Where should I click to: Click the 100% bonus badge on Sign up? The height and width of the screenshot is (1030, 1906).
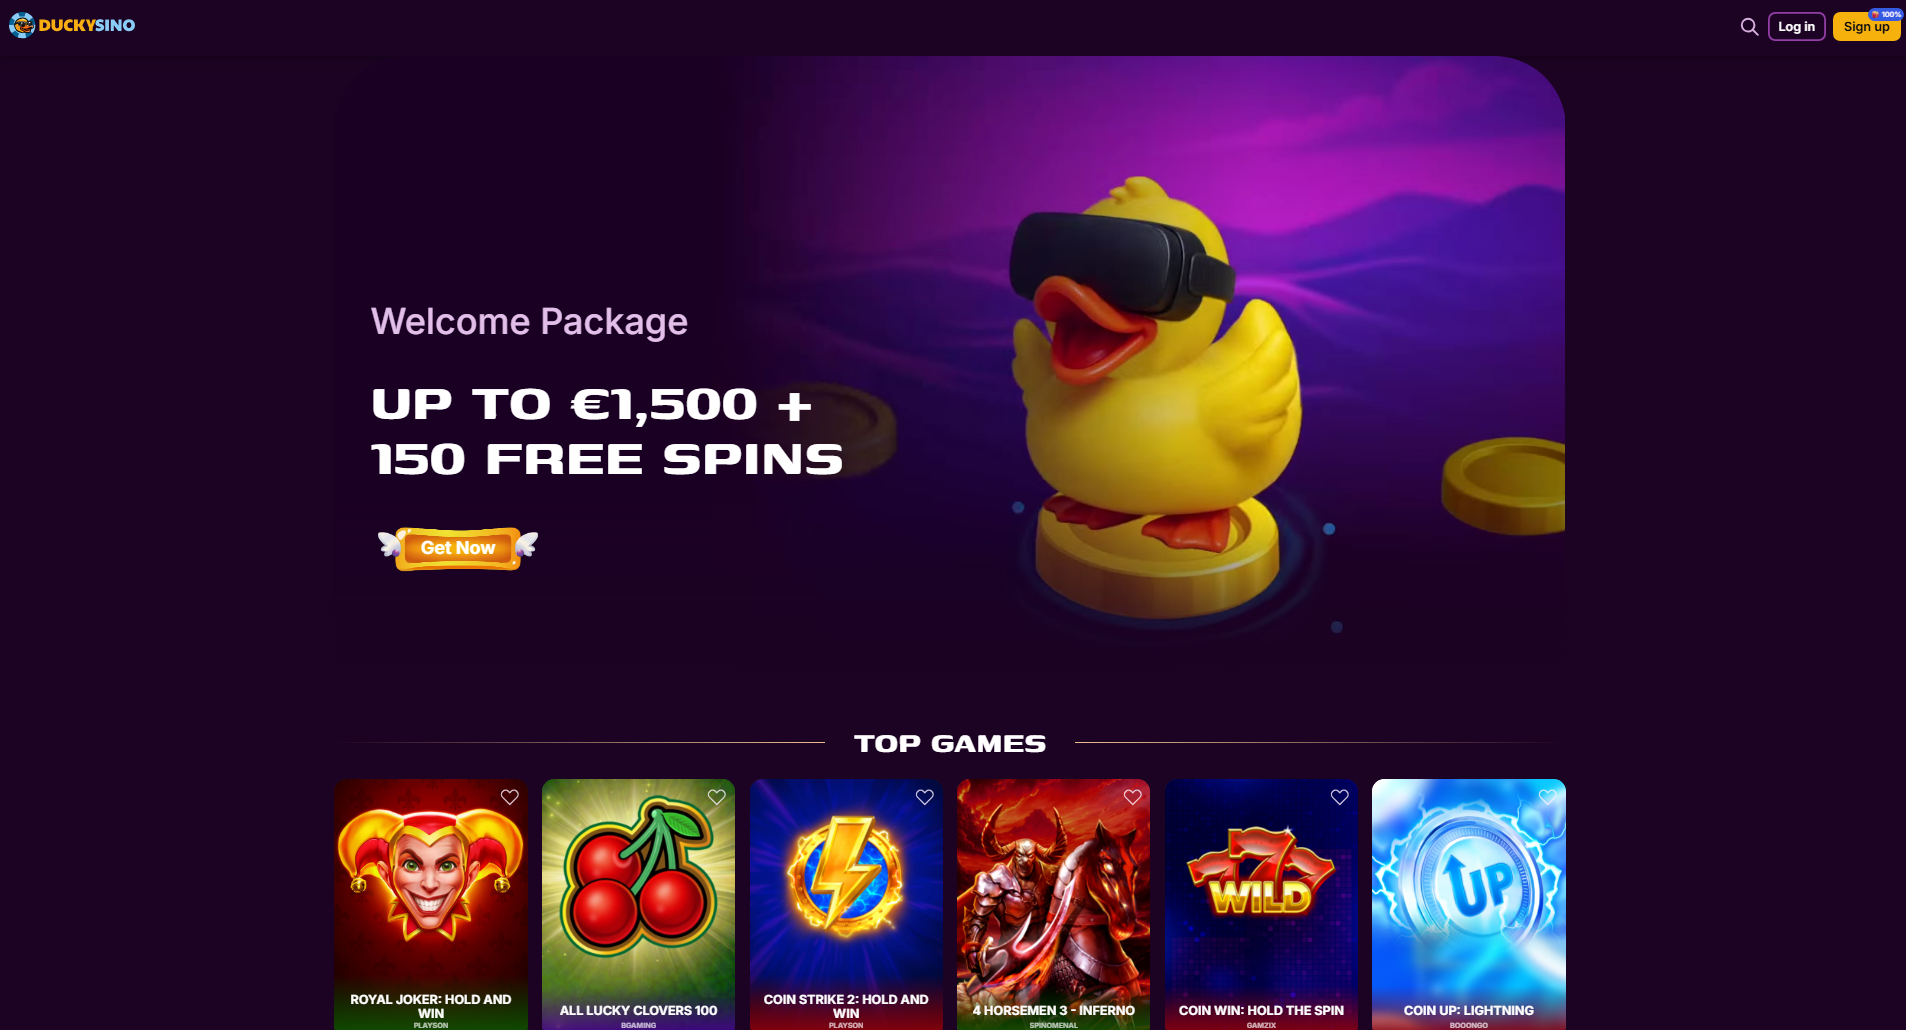click(1886, 14)
